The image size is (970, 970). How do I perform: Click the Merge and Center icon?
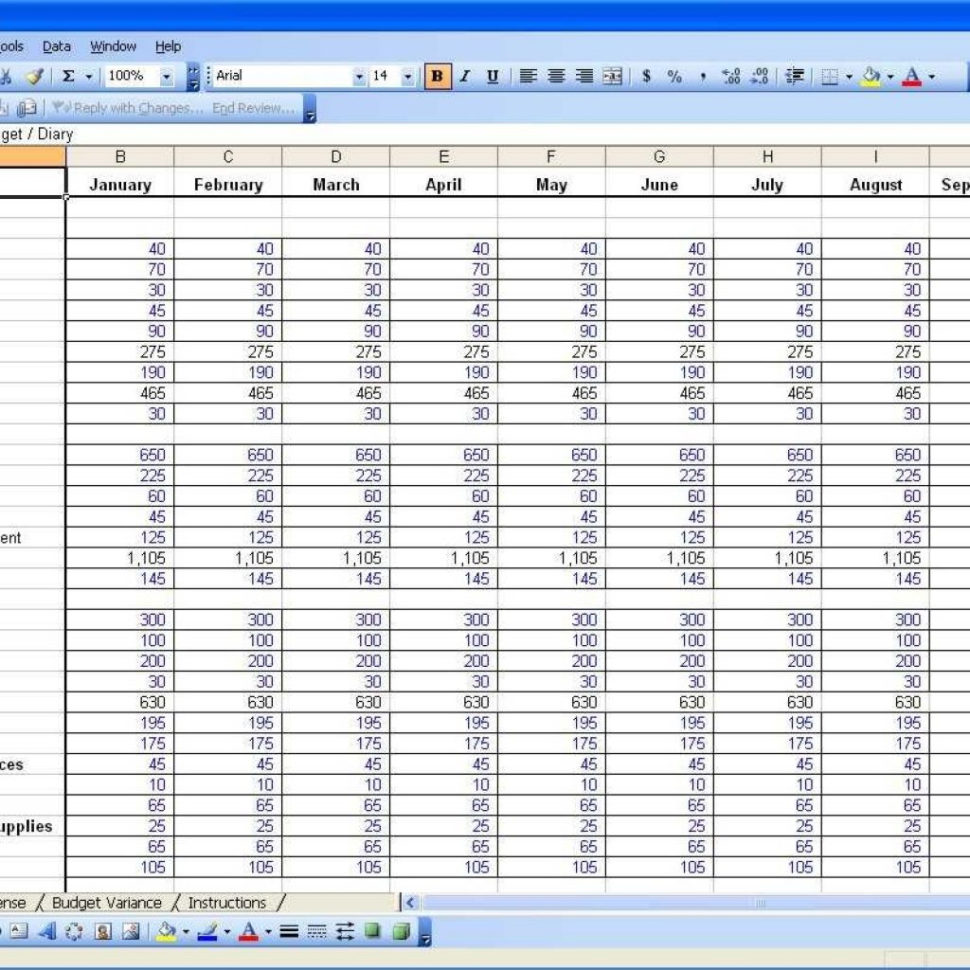[x=611, y=76]
